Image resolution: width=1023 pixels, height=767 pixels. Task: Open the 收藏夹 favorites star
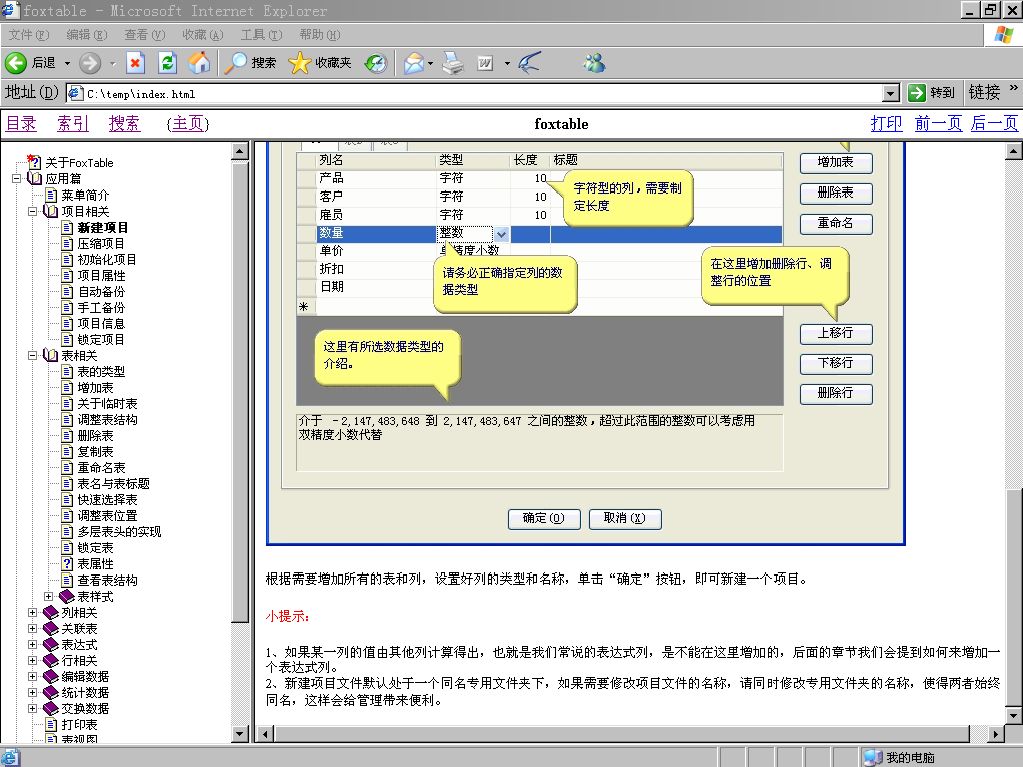click(299, 63)
